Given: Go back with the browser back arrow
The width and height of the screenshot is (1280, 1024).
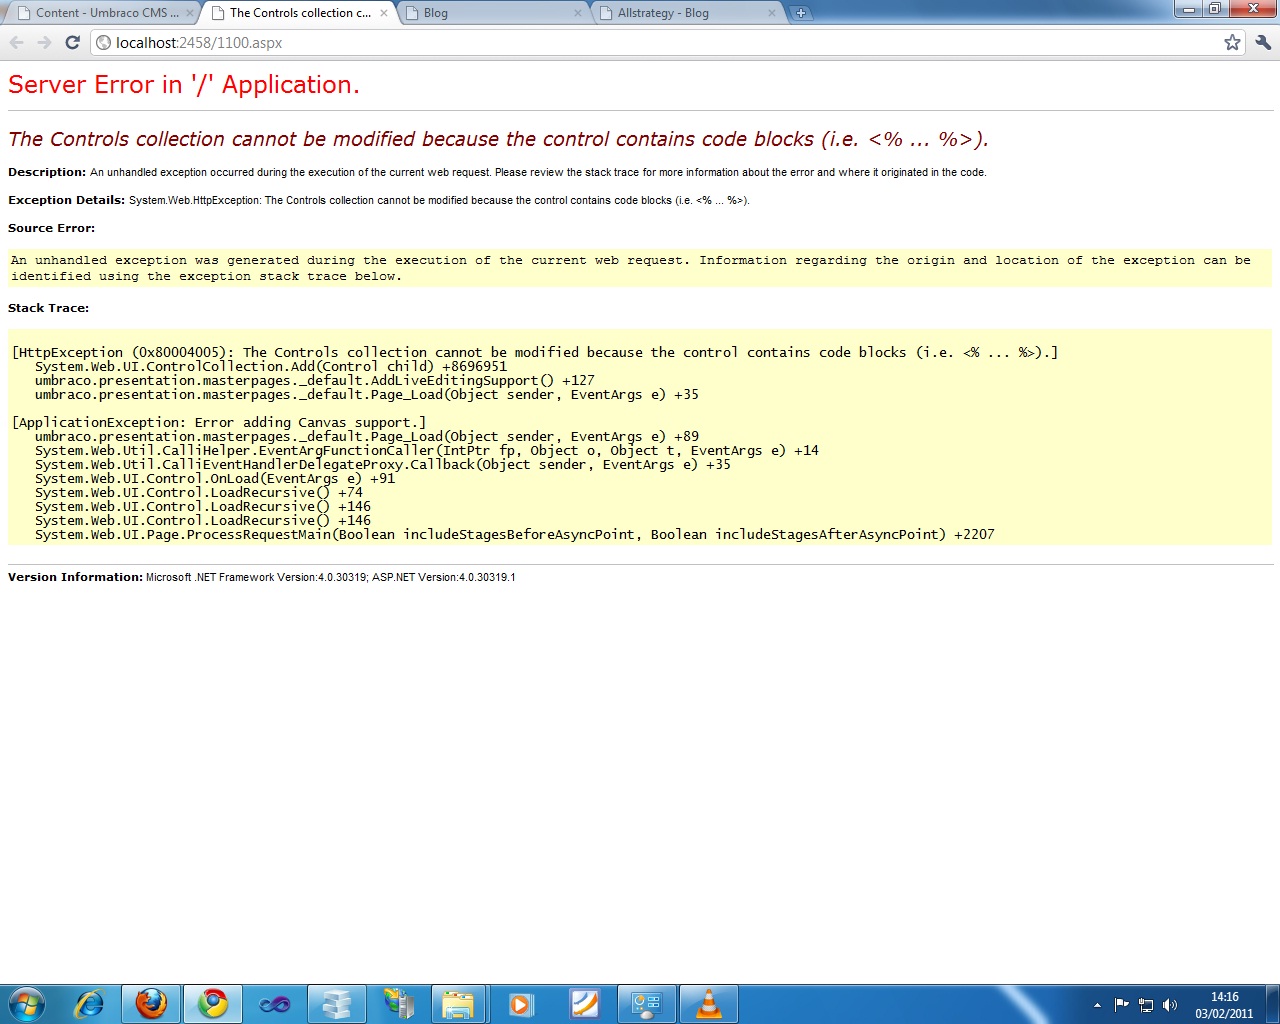Looking at the screenshot, I should (17, 42).
